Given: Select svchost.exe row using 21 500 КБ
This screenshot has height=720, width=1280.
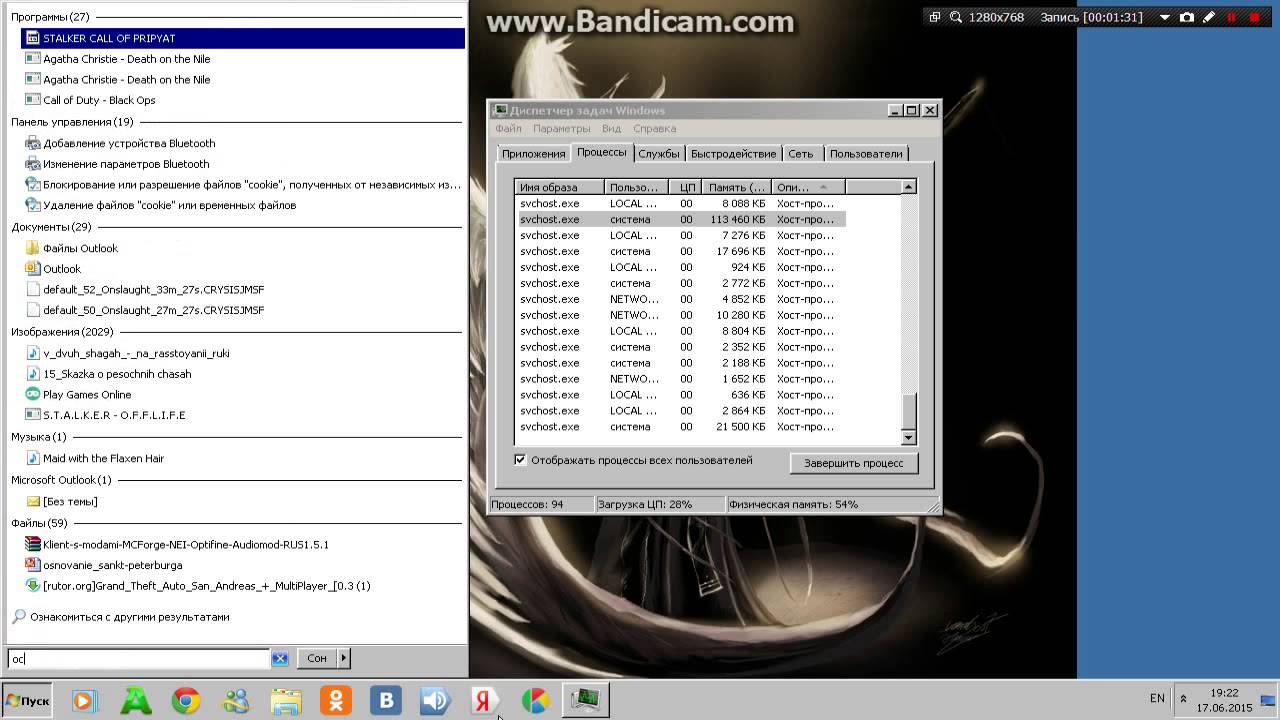Looking at the screenshot, I should click(x=680, y=427).
